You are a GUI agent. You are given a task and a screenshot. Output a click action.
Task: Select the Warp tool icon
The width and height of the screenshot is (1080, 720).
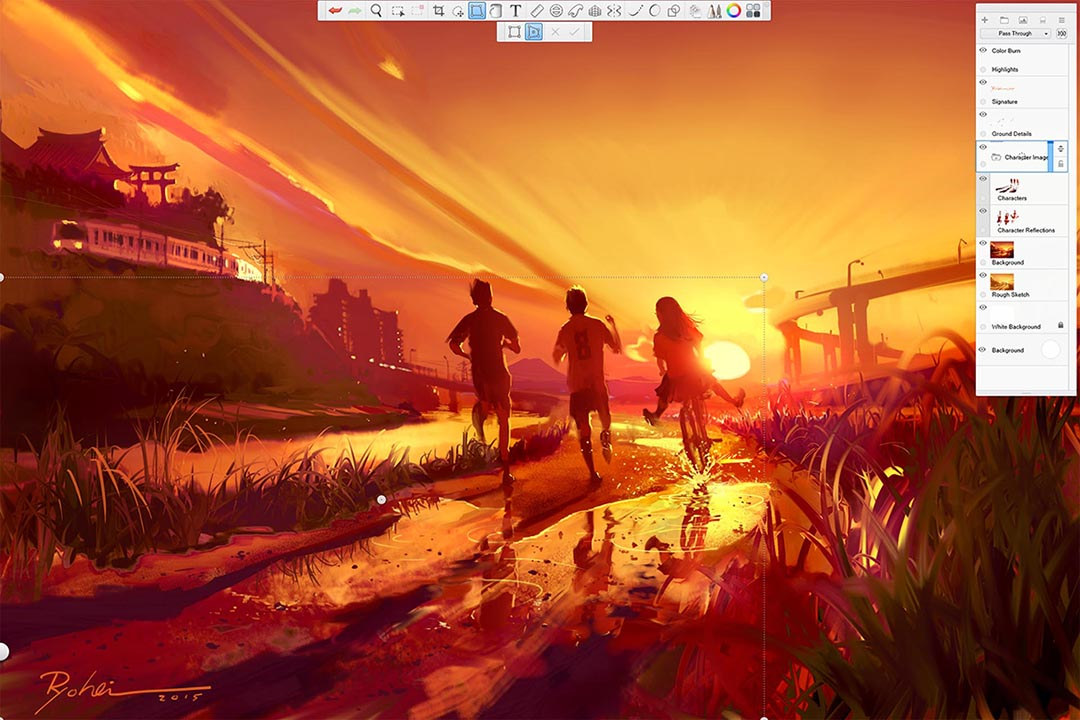576,12
